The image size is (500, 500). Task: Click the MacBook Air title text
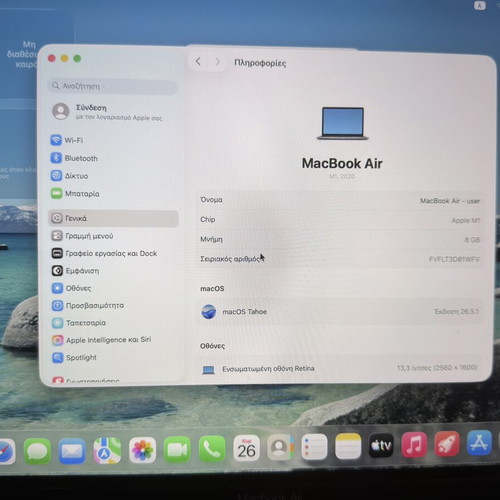(x=342, y=163)
